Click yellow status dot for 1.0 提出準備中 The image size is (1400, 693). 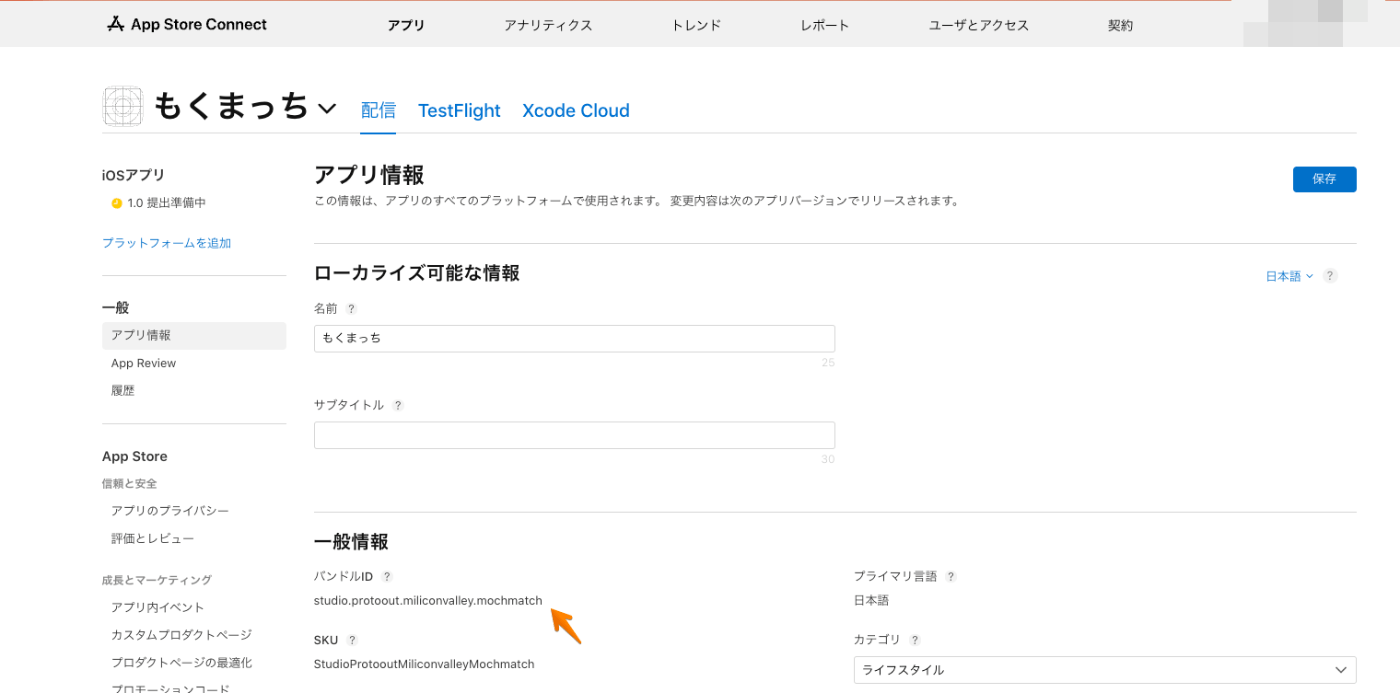pos(116,203)
